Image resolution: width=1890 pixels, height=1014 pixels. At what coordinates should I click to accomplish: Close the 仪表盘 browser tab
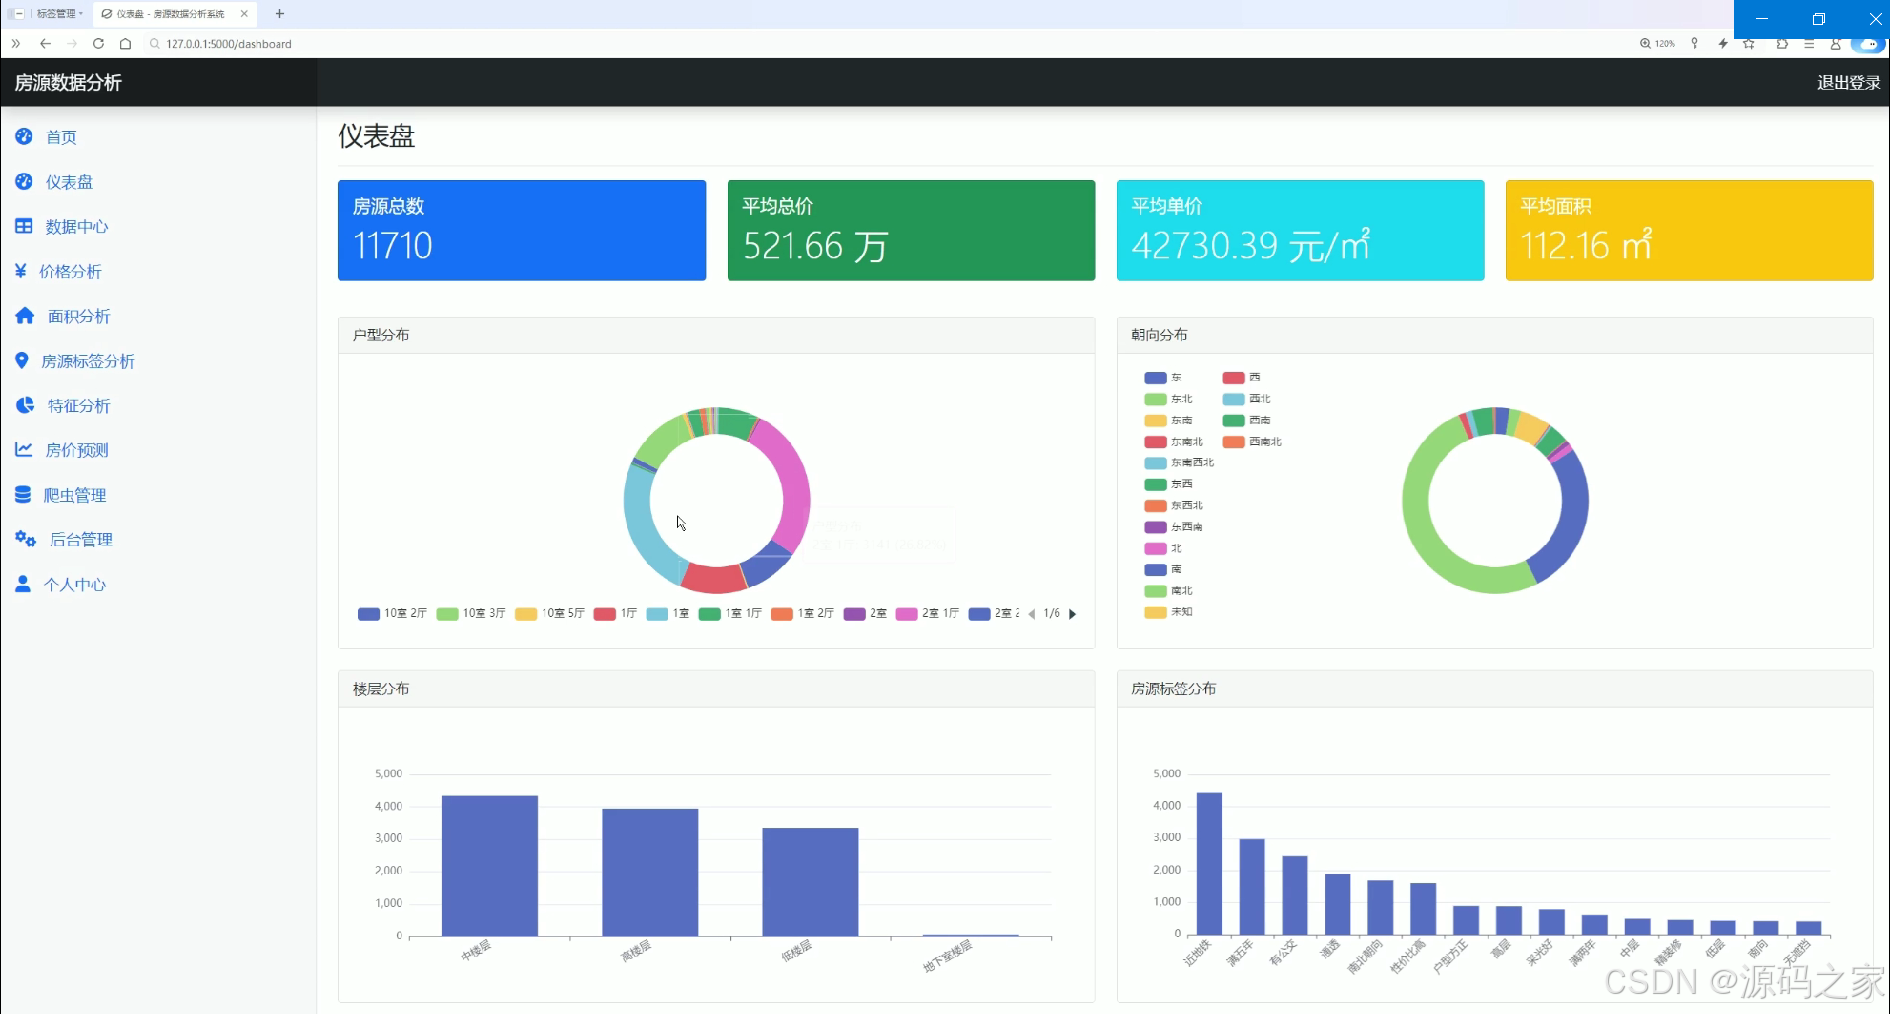[244, 14]
